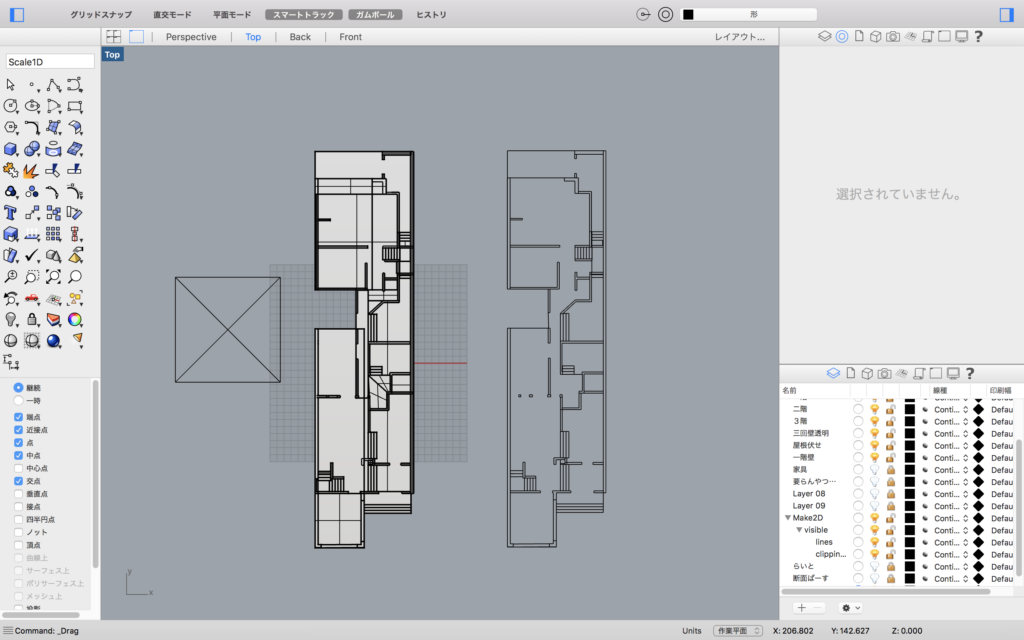Switch to the Perspective viewport tab
The width and height of the screenshot is (1024, 640).
pyautogui.click(x=191, y=37)
